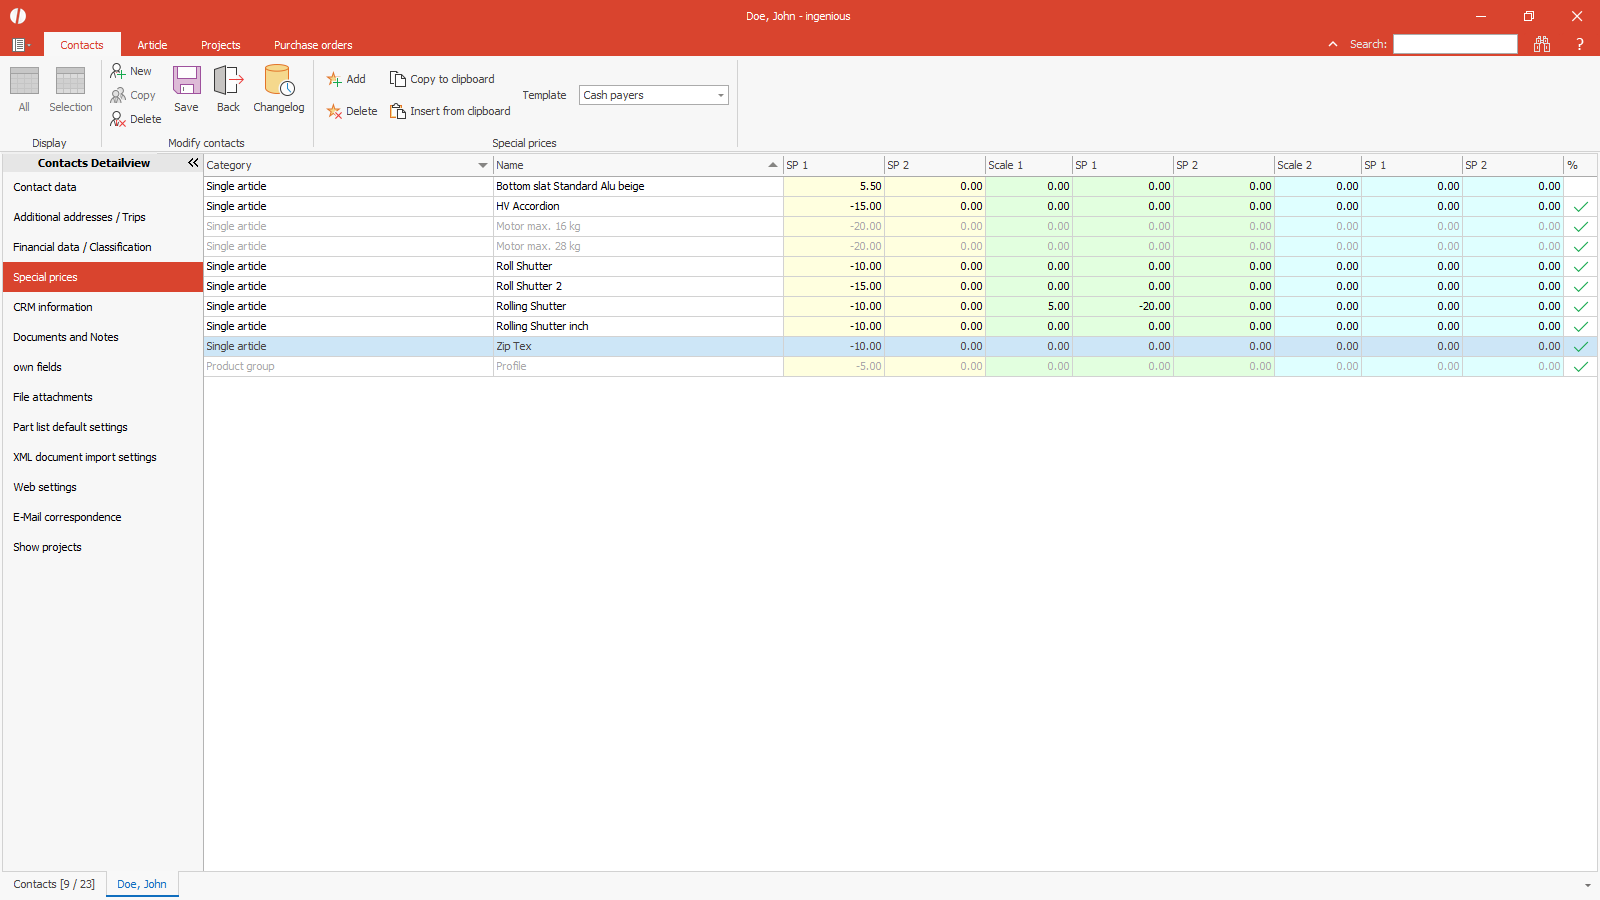This screenshot has width=1600, height=900.
Task: Go to Documents and Notes
Action: 66,337
